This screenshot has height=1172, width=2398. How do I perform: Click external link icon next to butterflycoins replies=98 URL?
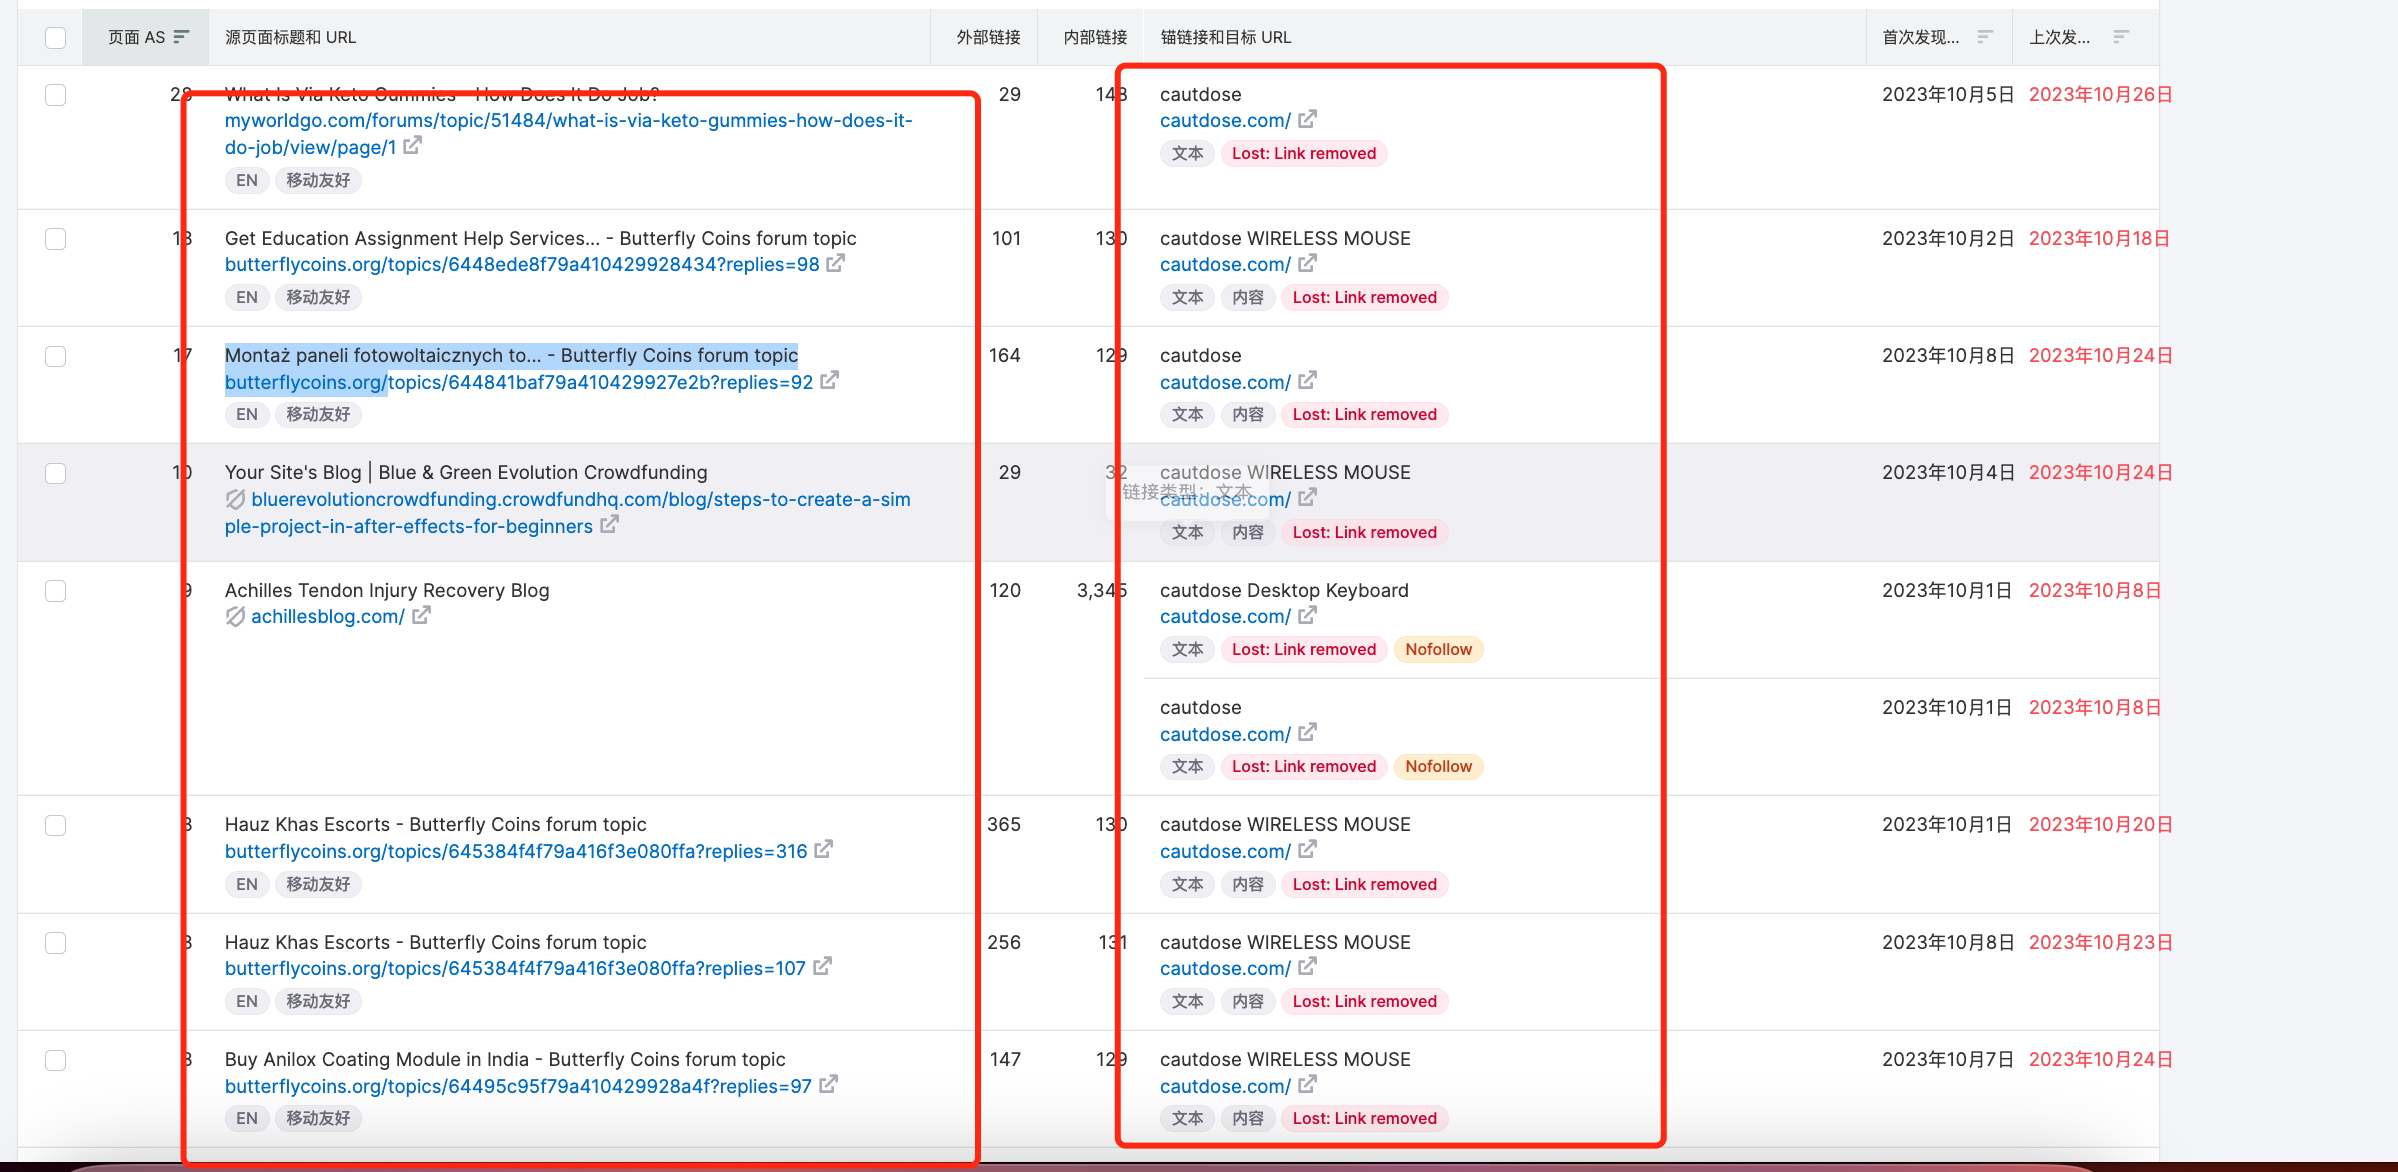[x=836, y=263]
